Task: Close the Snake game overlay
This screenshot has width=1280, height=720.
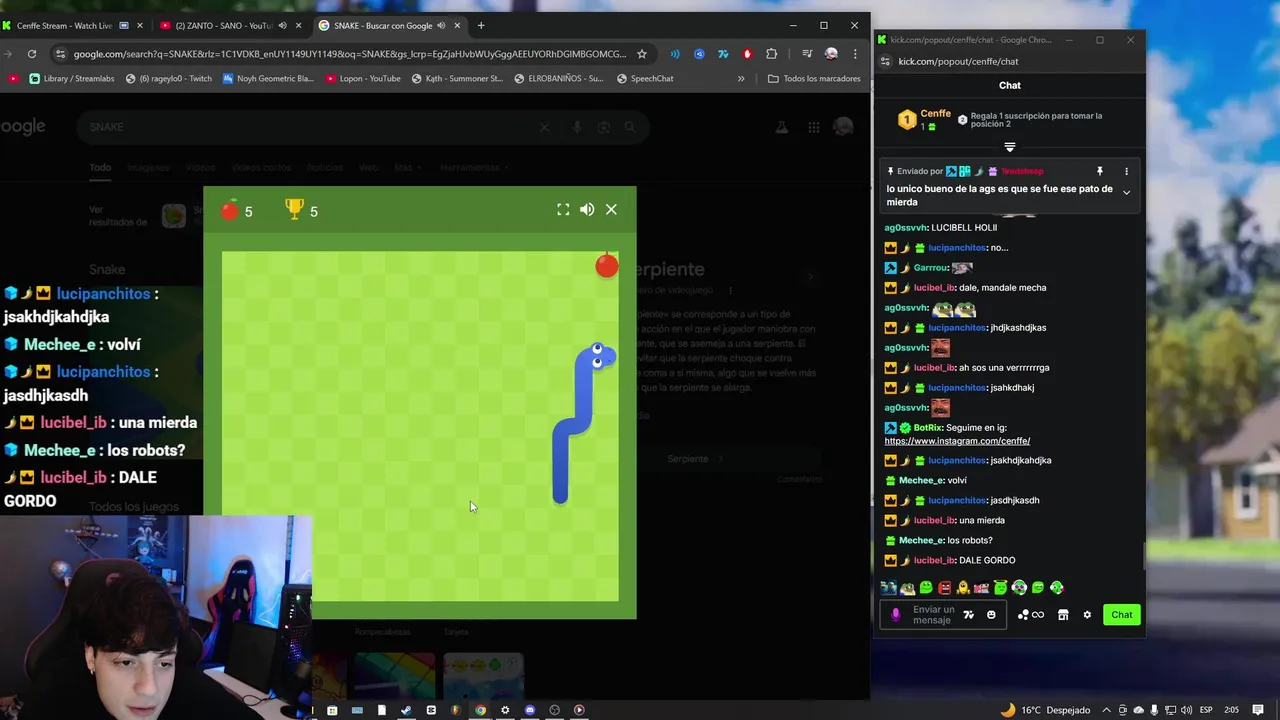Action: point(611,209)
